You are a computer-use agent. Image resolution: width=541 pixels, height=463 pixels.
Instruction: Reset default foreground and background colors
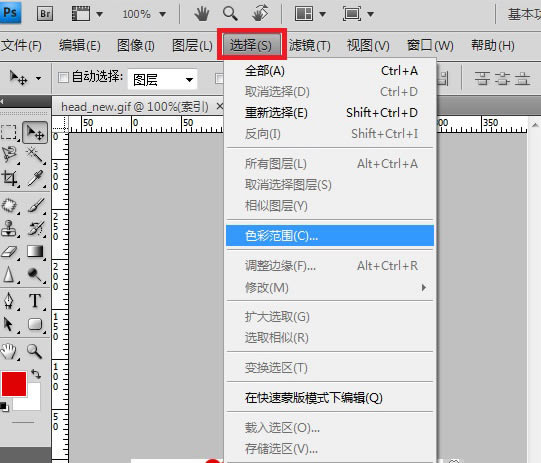pyautogui.click(x=4, y=407)
